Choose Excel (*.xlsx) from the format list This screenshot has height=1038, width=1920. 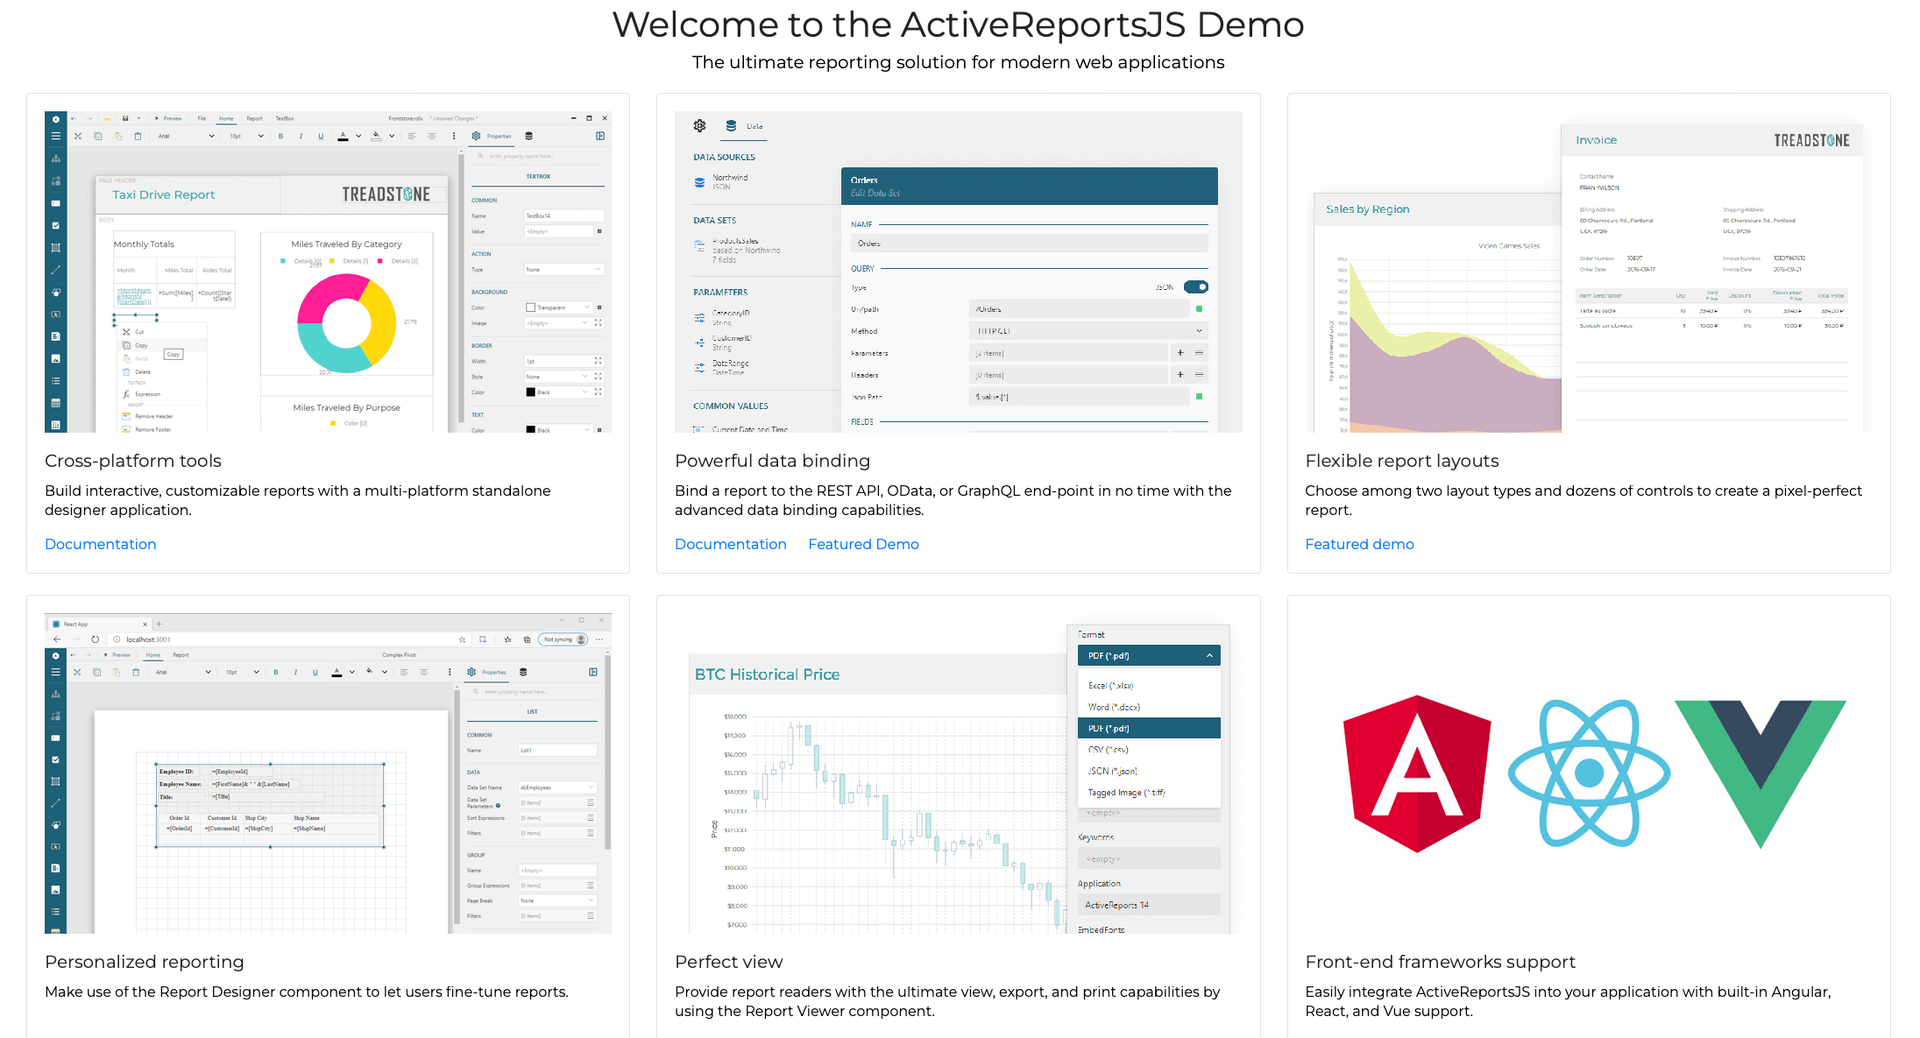[1110, 686]
